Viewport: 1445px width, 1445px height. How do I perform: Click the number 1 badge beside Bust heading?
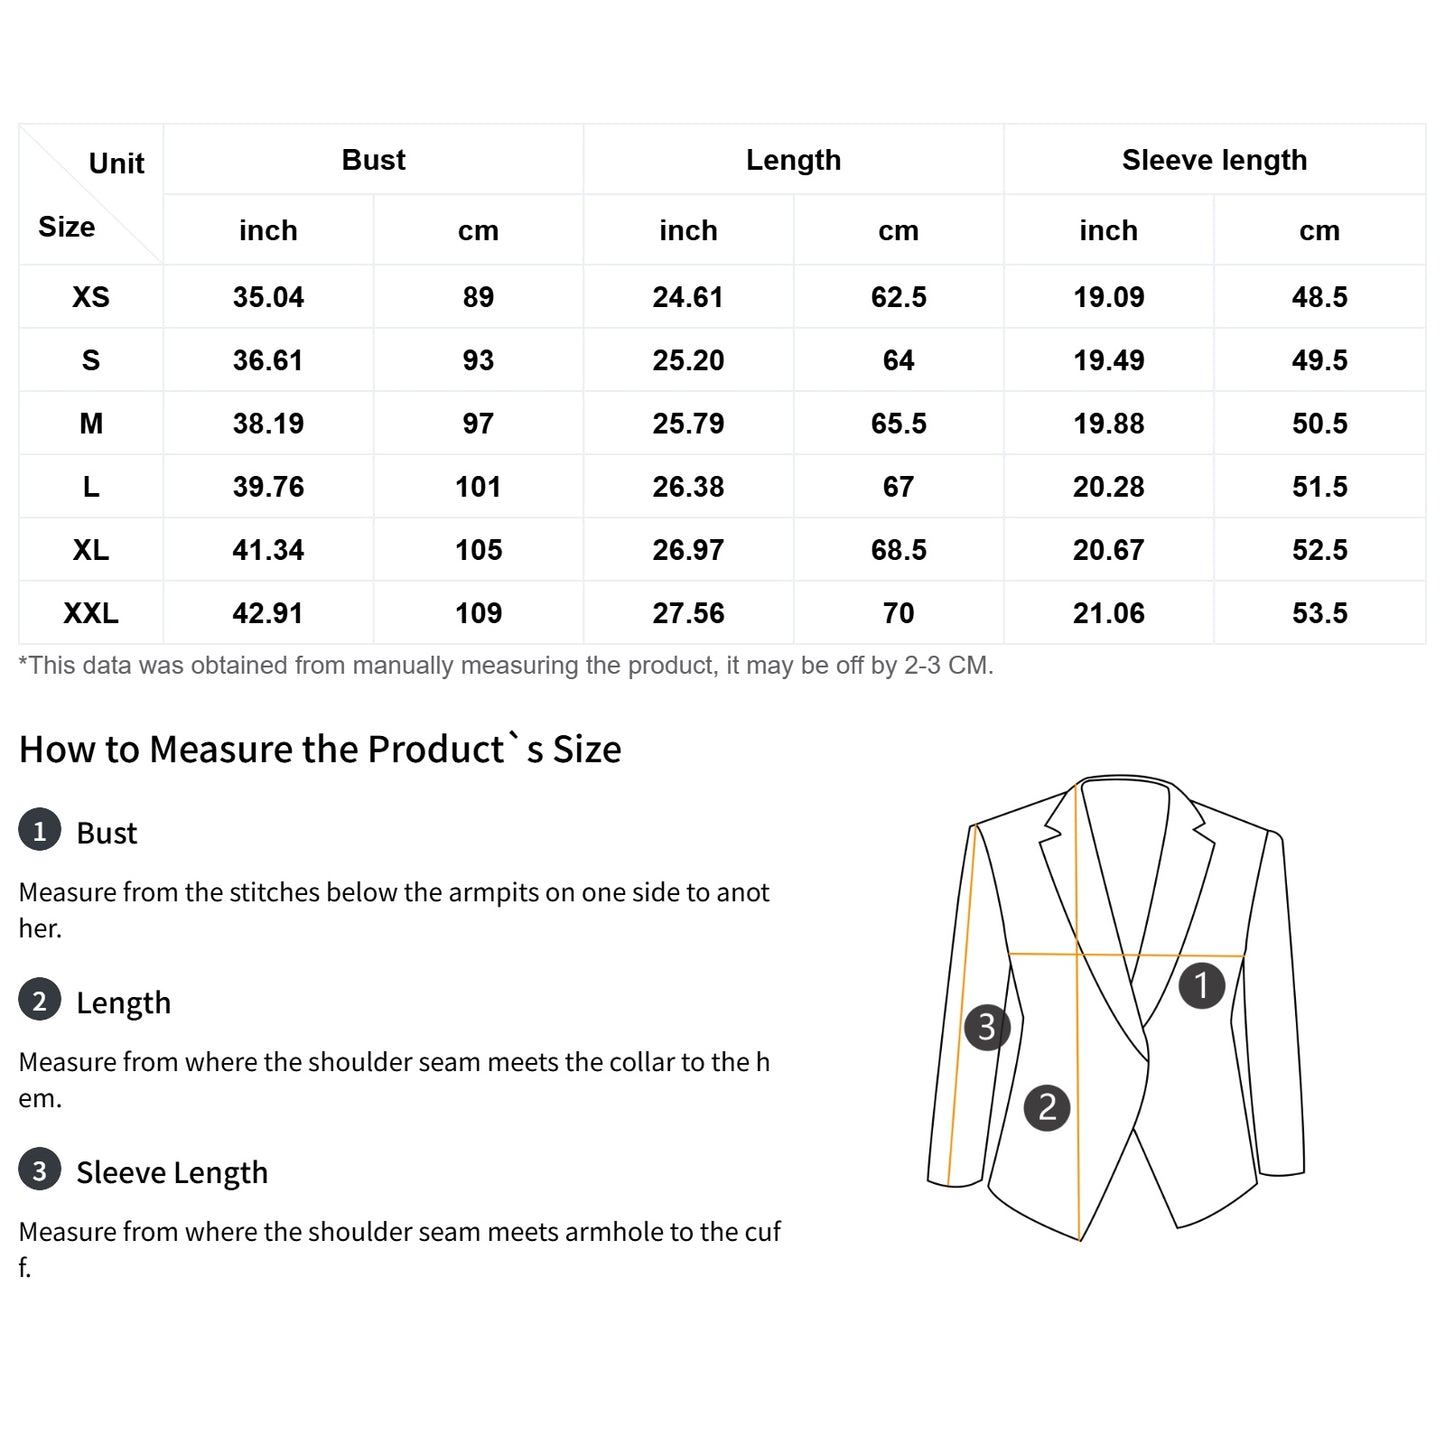pyautogui.click(x=39, y=831)
